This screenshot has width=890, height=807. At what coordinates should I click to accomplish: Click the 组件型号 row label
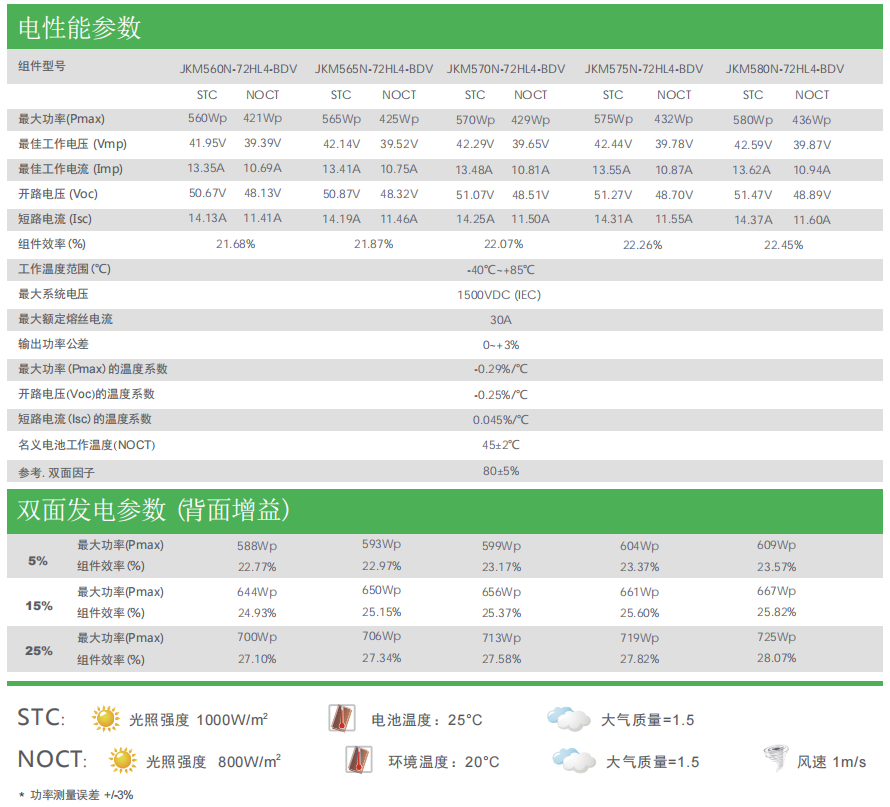coord(41,66)
